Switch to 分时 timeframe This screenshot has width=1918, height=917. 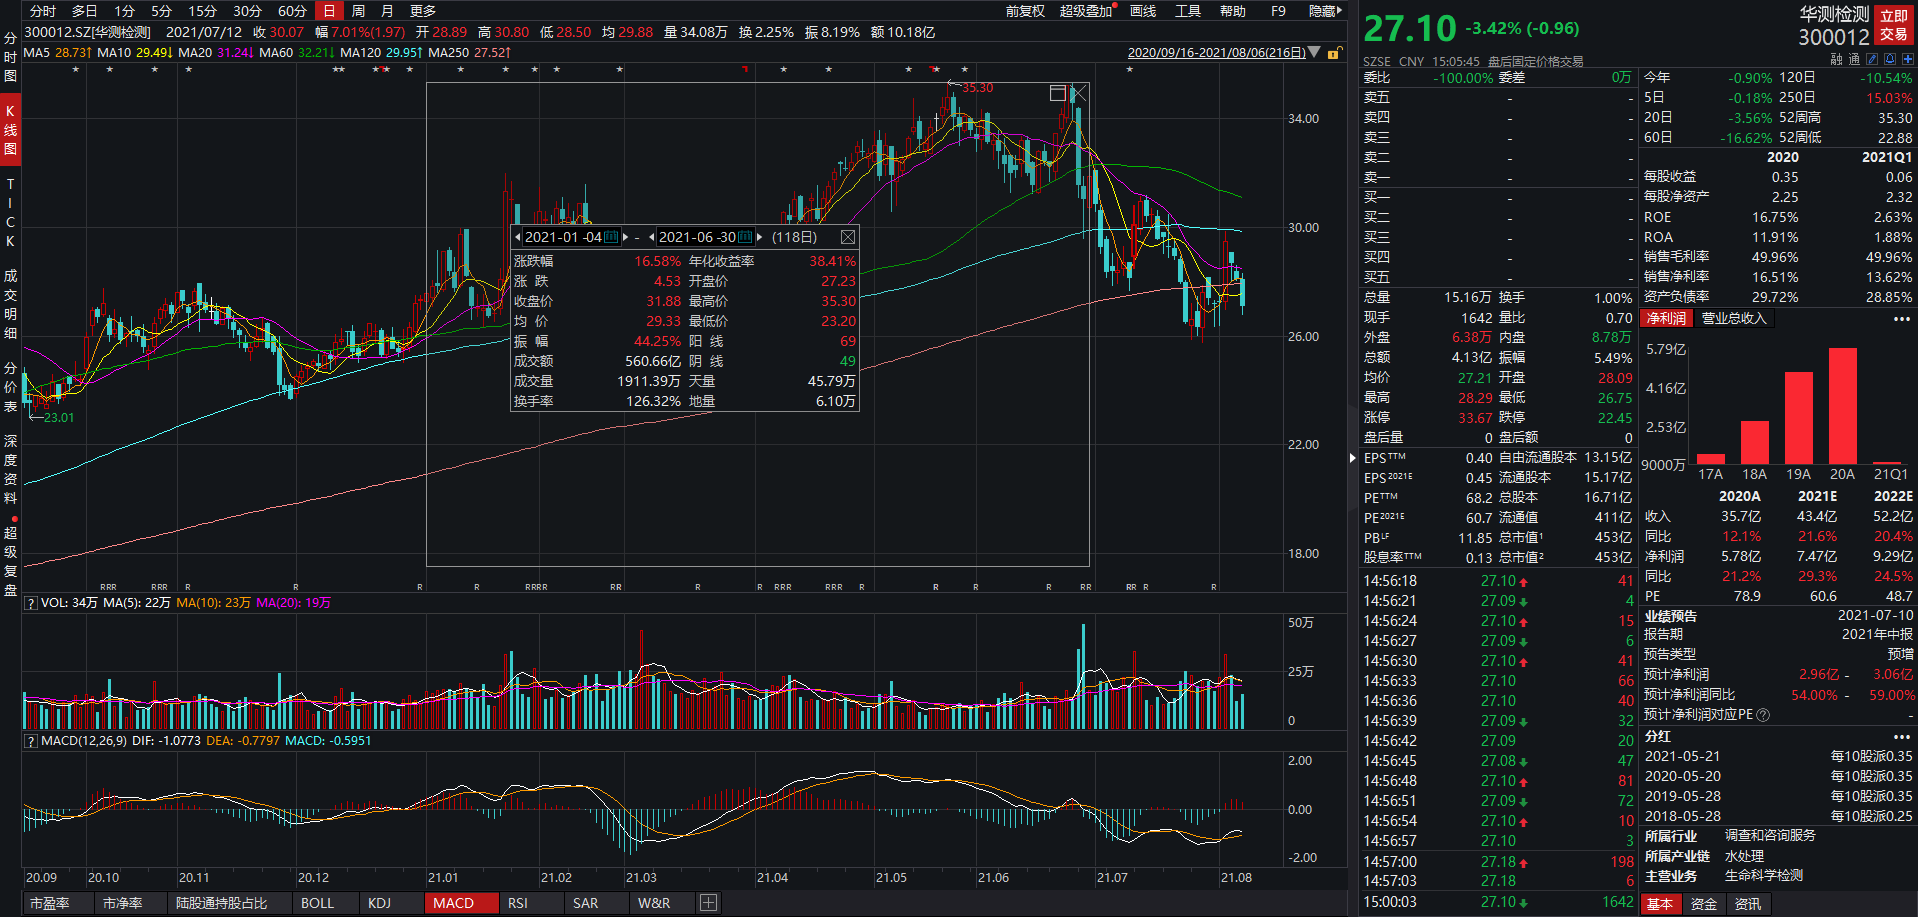(x=43, y=11)
